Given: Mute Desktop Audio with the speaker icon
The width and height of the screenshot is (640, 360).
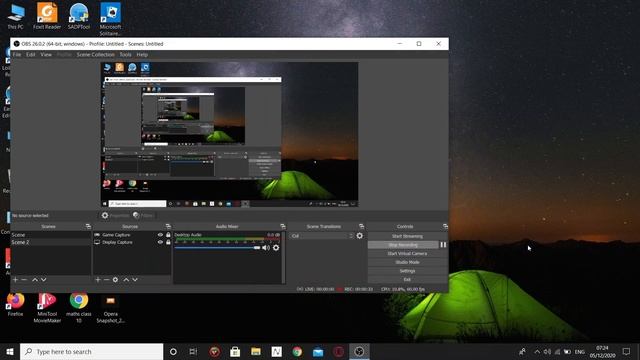Looking at the screenshot, I should pyautogui.click(x=266, y=247).
